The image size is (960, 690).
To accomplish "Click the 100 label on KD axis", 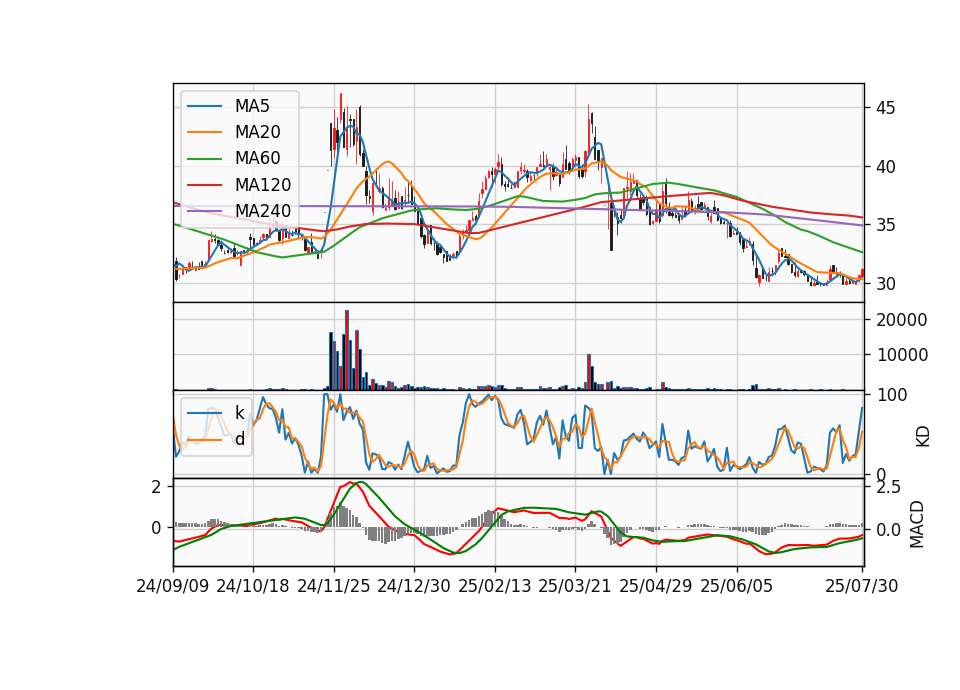I will (891, 396).
